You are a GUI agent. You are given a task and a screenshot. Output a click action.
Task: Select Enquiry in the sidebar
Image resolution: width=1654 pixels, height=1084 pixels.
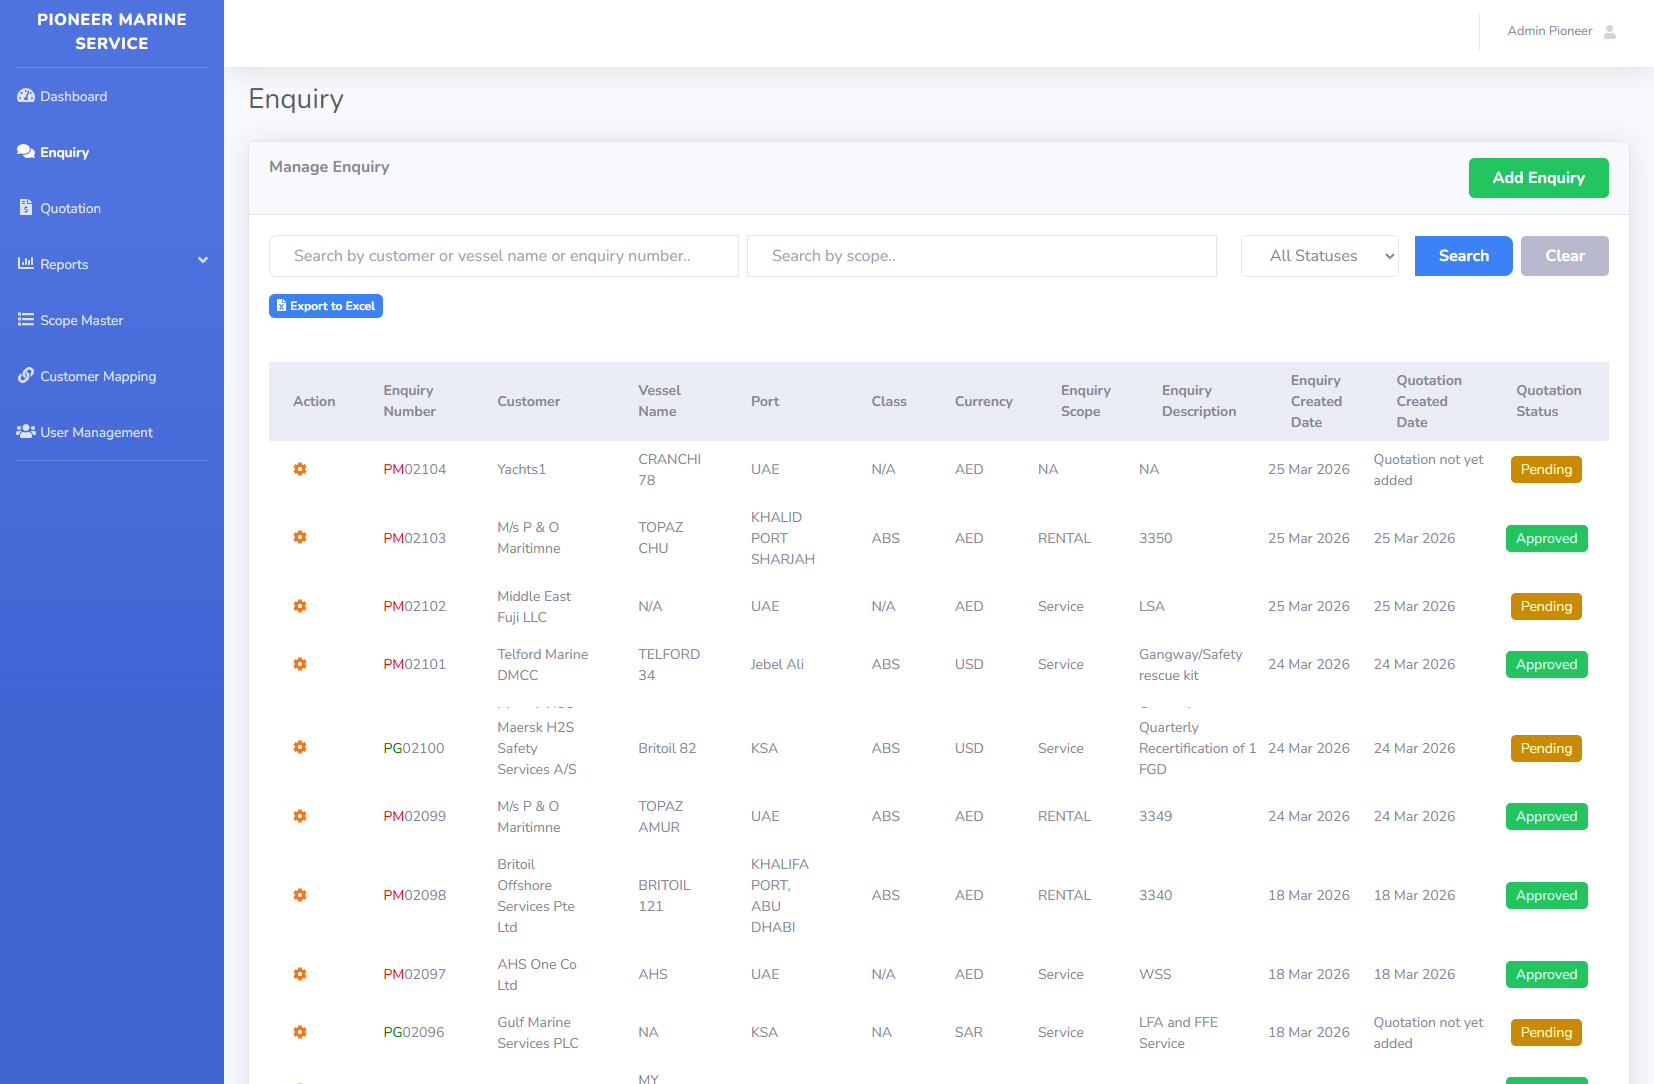[64, 152]
